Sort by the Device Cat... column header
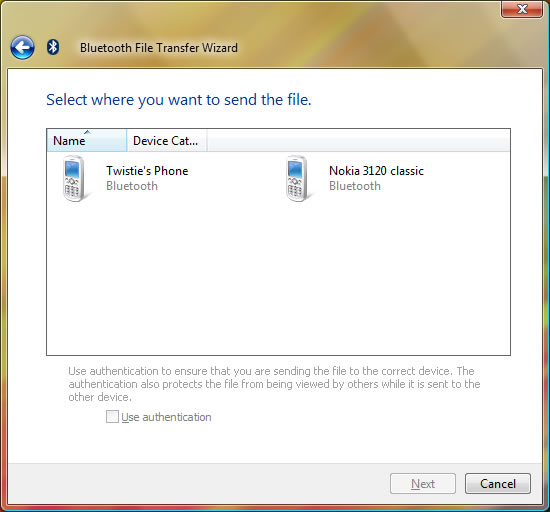 [167, 141]
